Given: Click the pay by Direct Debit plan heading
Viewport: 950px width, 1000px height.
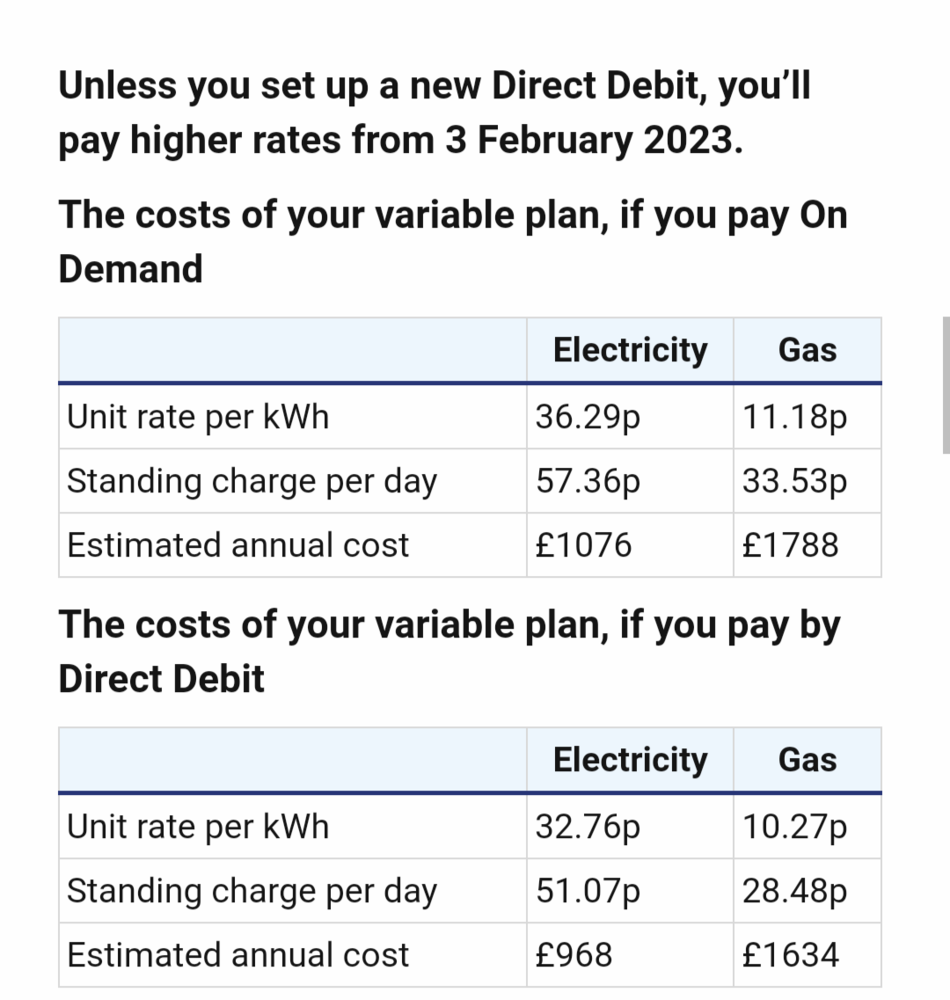Looking at the screenshot, I should click(x=449, y=651).
